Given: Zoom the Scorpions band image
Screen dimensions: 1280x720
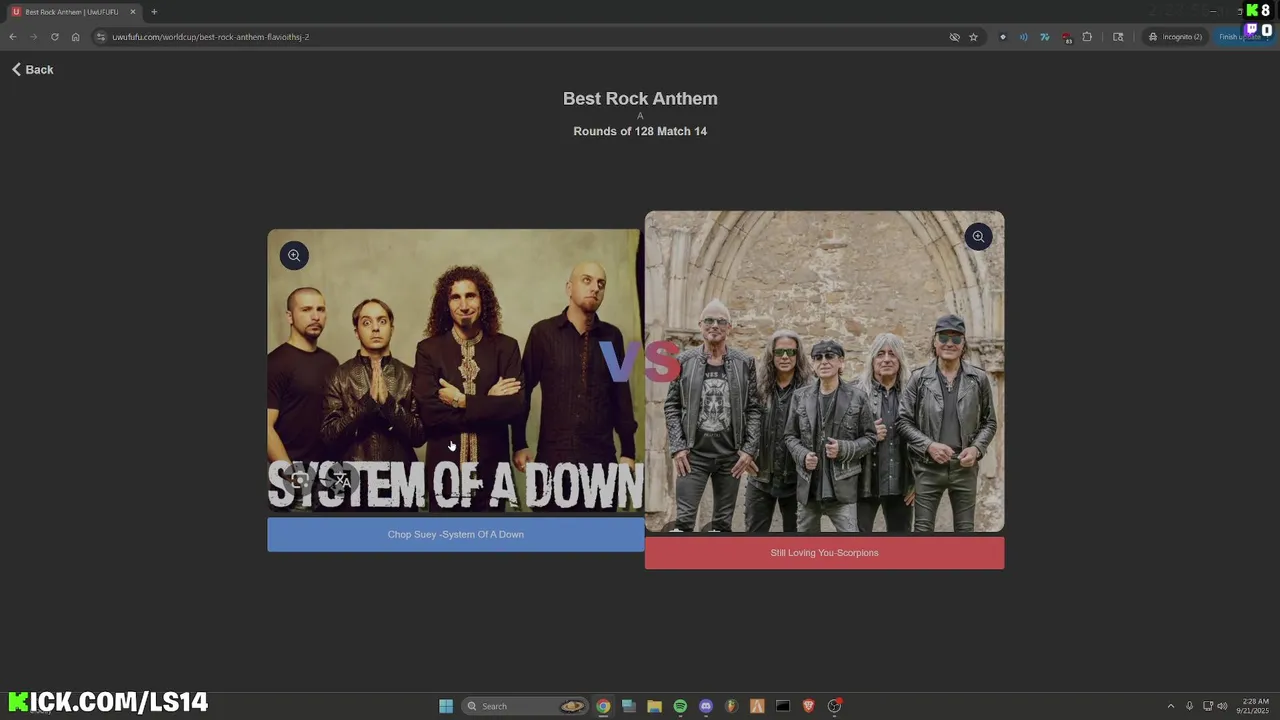Looking at the screenshot, I should point(978,237).
